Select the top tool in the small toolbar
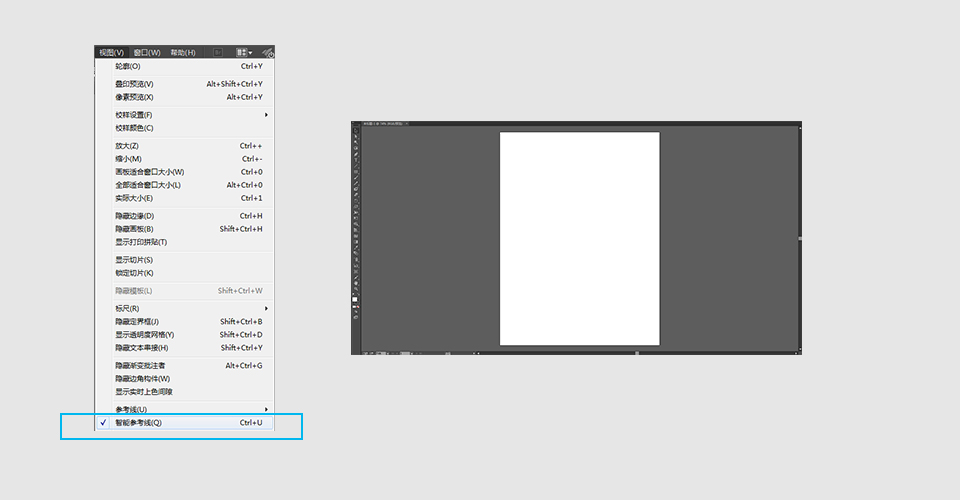The height and width of the screenshot is (500, 960). click(355, 131)
